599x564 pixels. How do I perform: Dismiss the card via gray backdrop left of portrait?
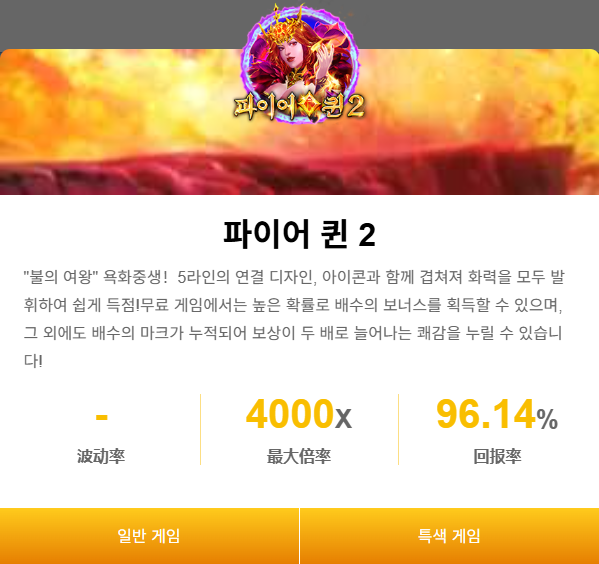pyautogui.click(x=115, y=23)
